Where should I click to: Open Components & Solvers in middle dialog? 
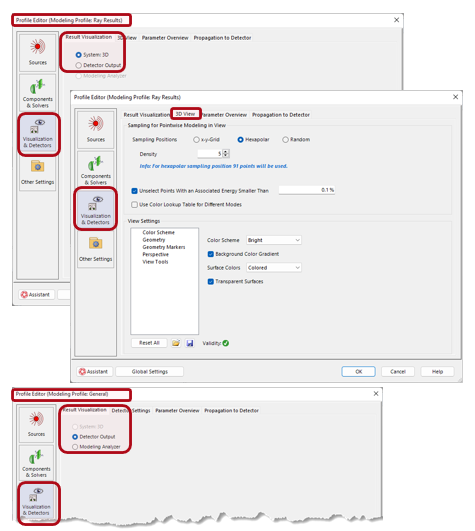click(x=95, y=169)
